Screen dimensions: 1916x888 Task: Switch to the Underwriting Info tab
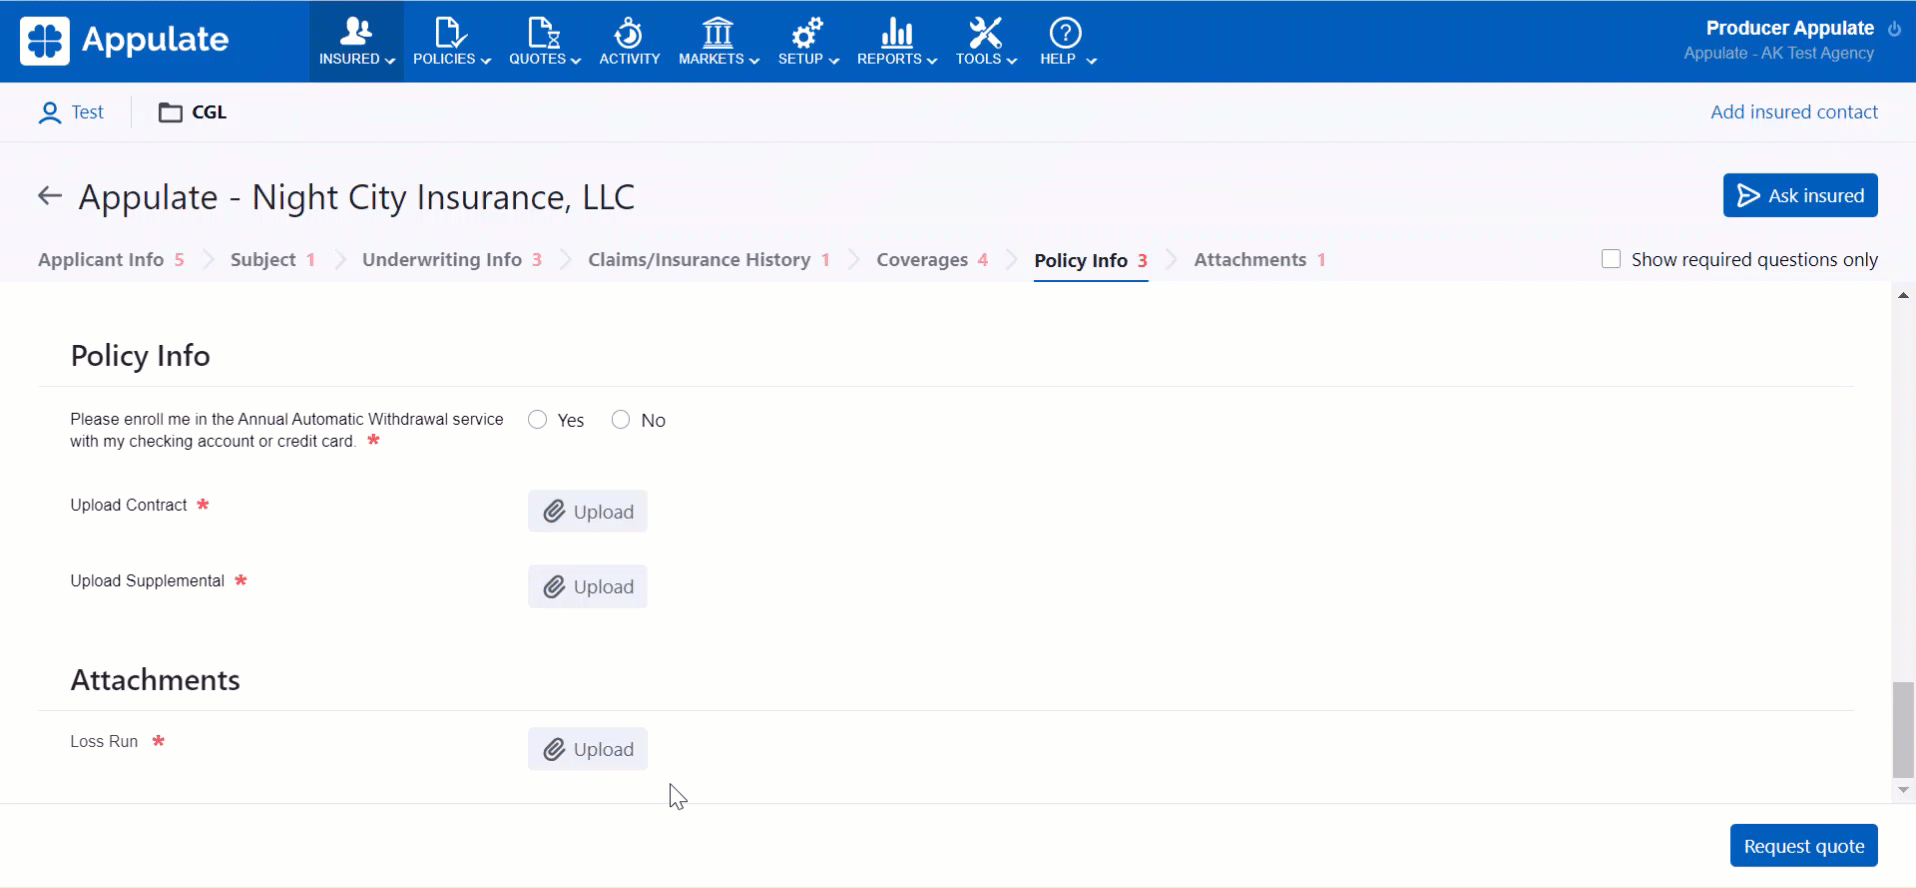tap(442, 260)
